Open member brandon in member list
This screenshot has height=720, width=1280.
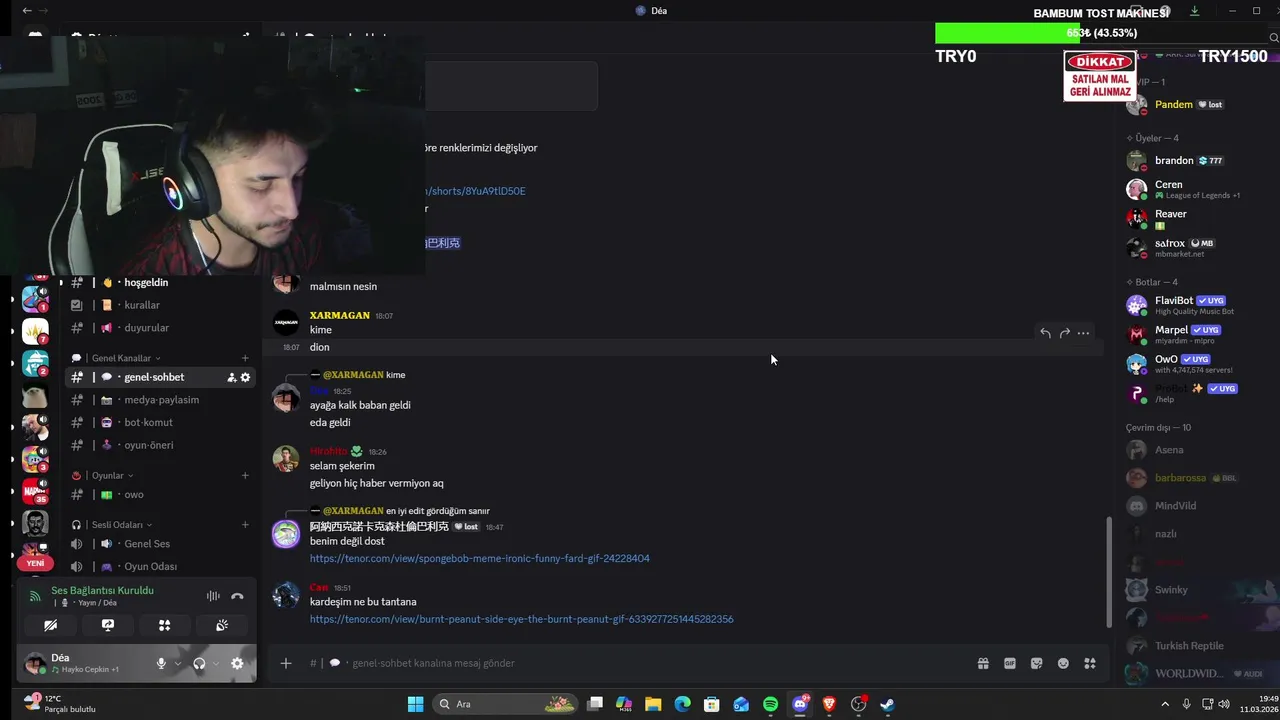coord(1196,160)
